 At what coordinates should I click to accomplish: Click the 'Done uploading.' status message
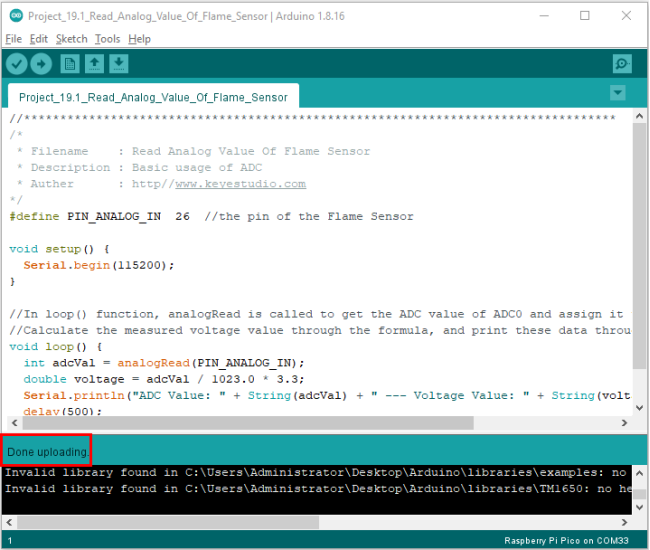pos(47,452)
